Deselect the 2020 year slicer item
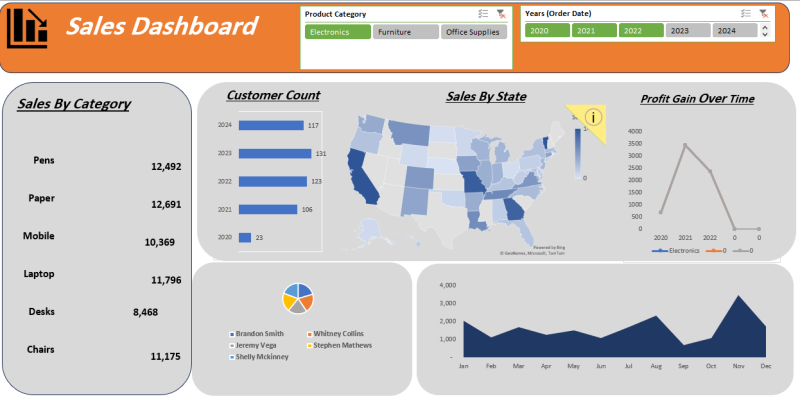The width and height of the screenshot is (800, 399). coord(547,31)
